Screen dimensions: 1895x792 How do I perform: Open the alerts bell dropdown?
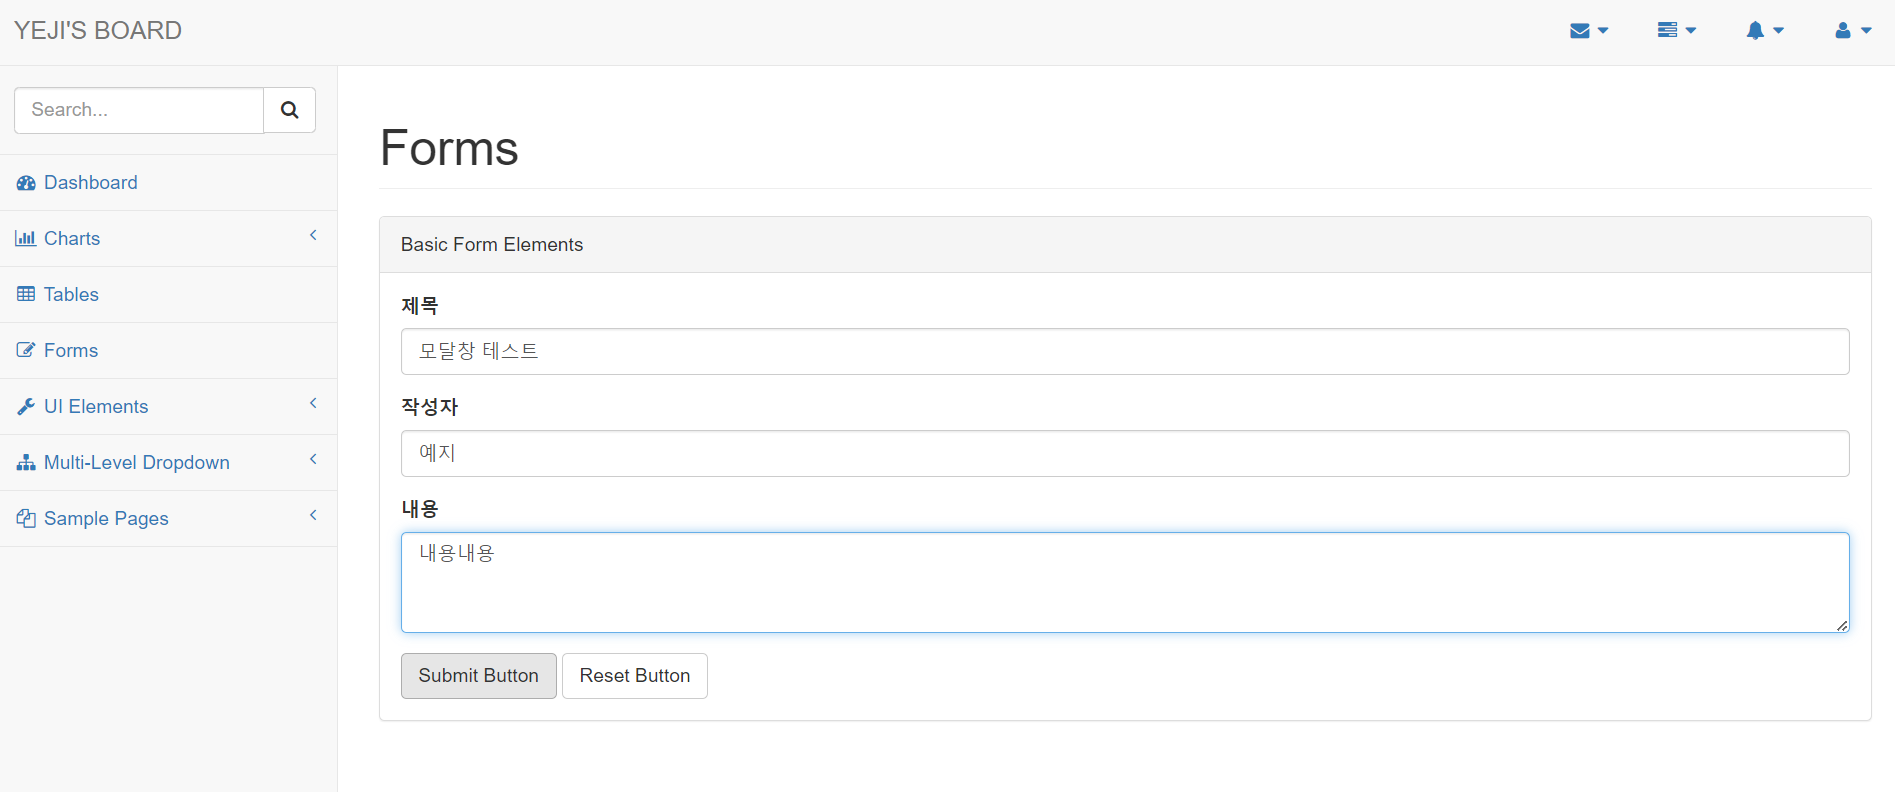coord(1765,31)
